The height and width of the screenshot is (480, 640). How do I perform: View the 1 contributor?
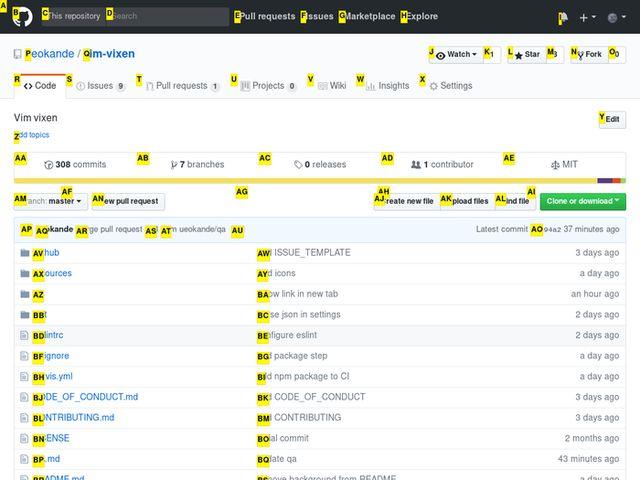pyautogui.click(x=442, y=164)
